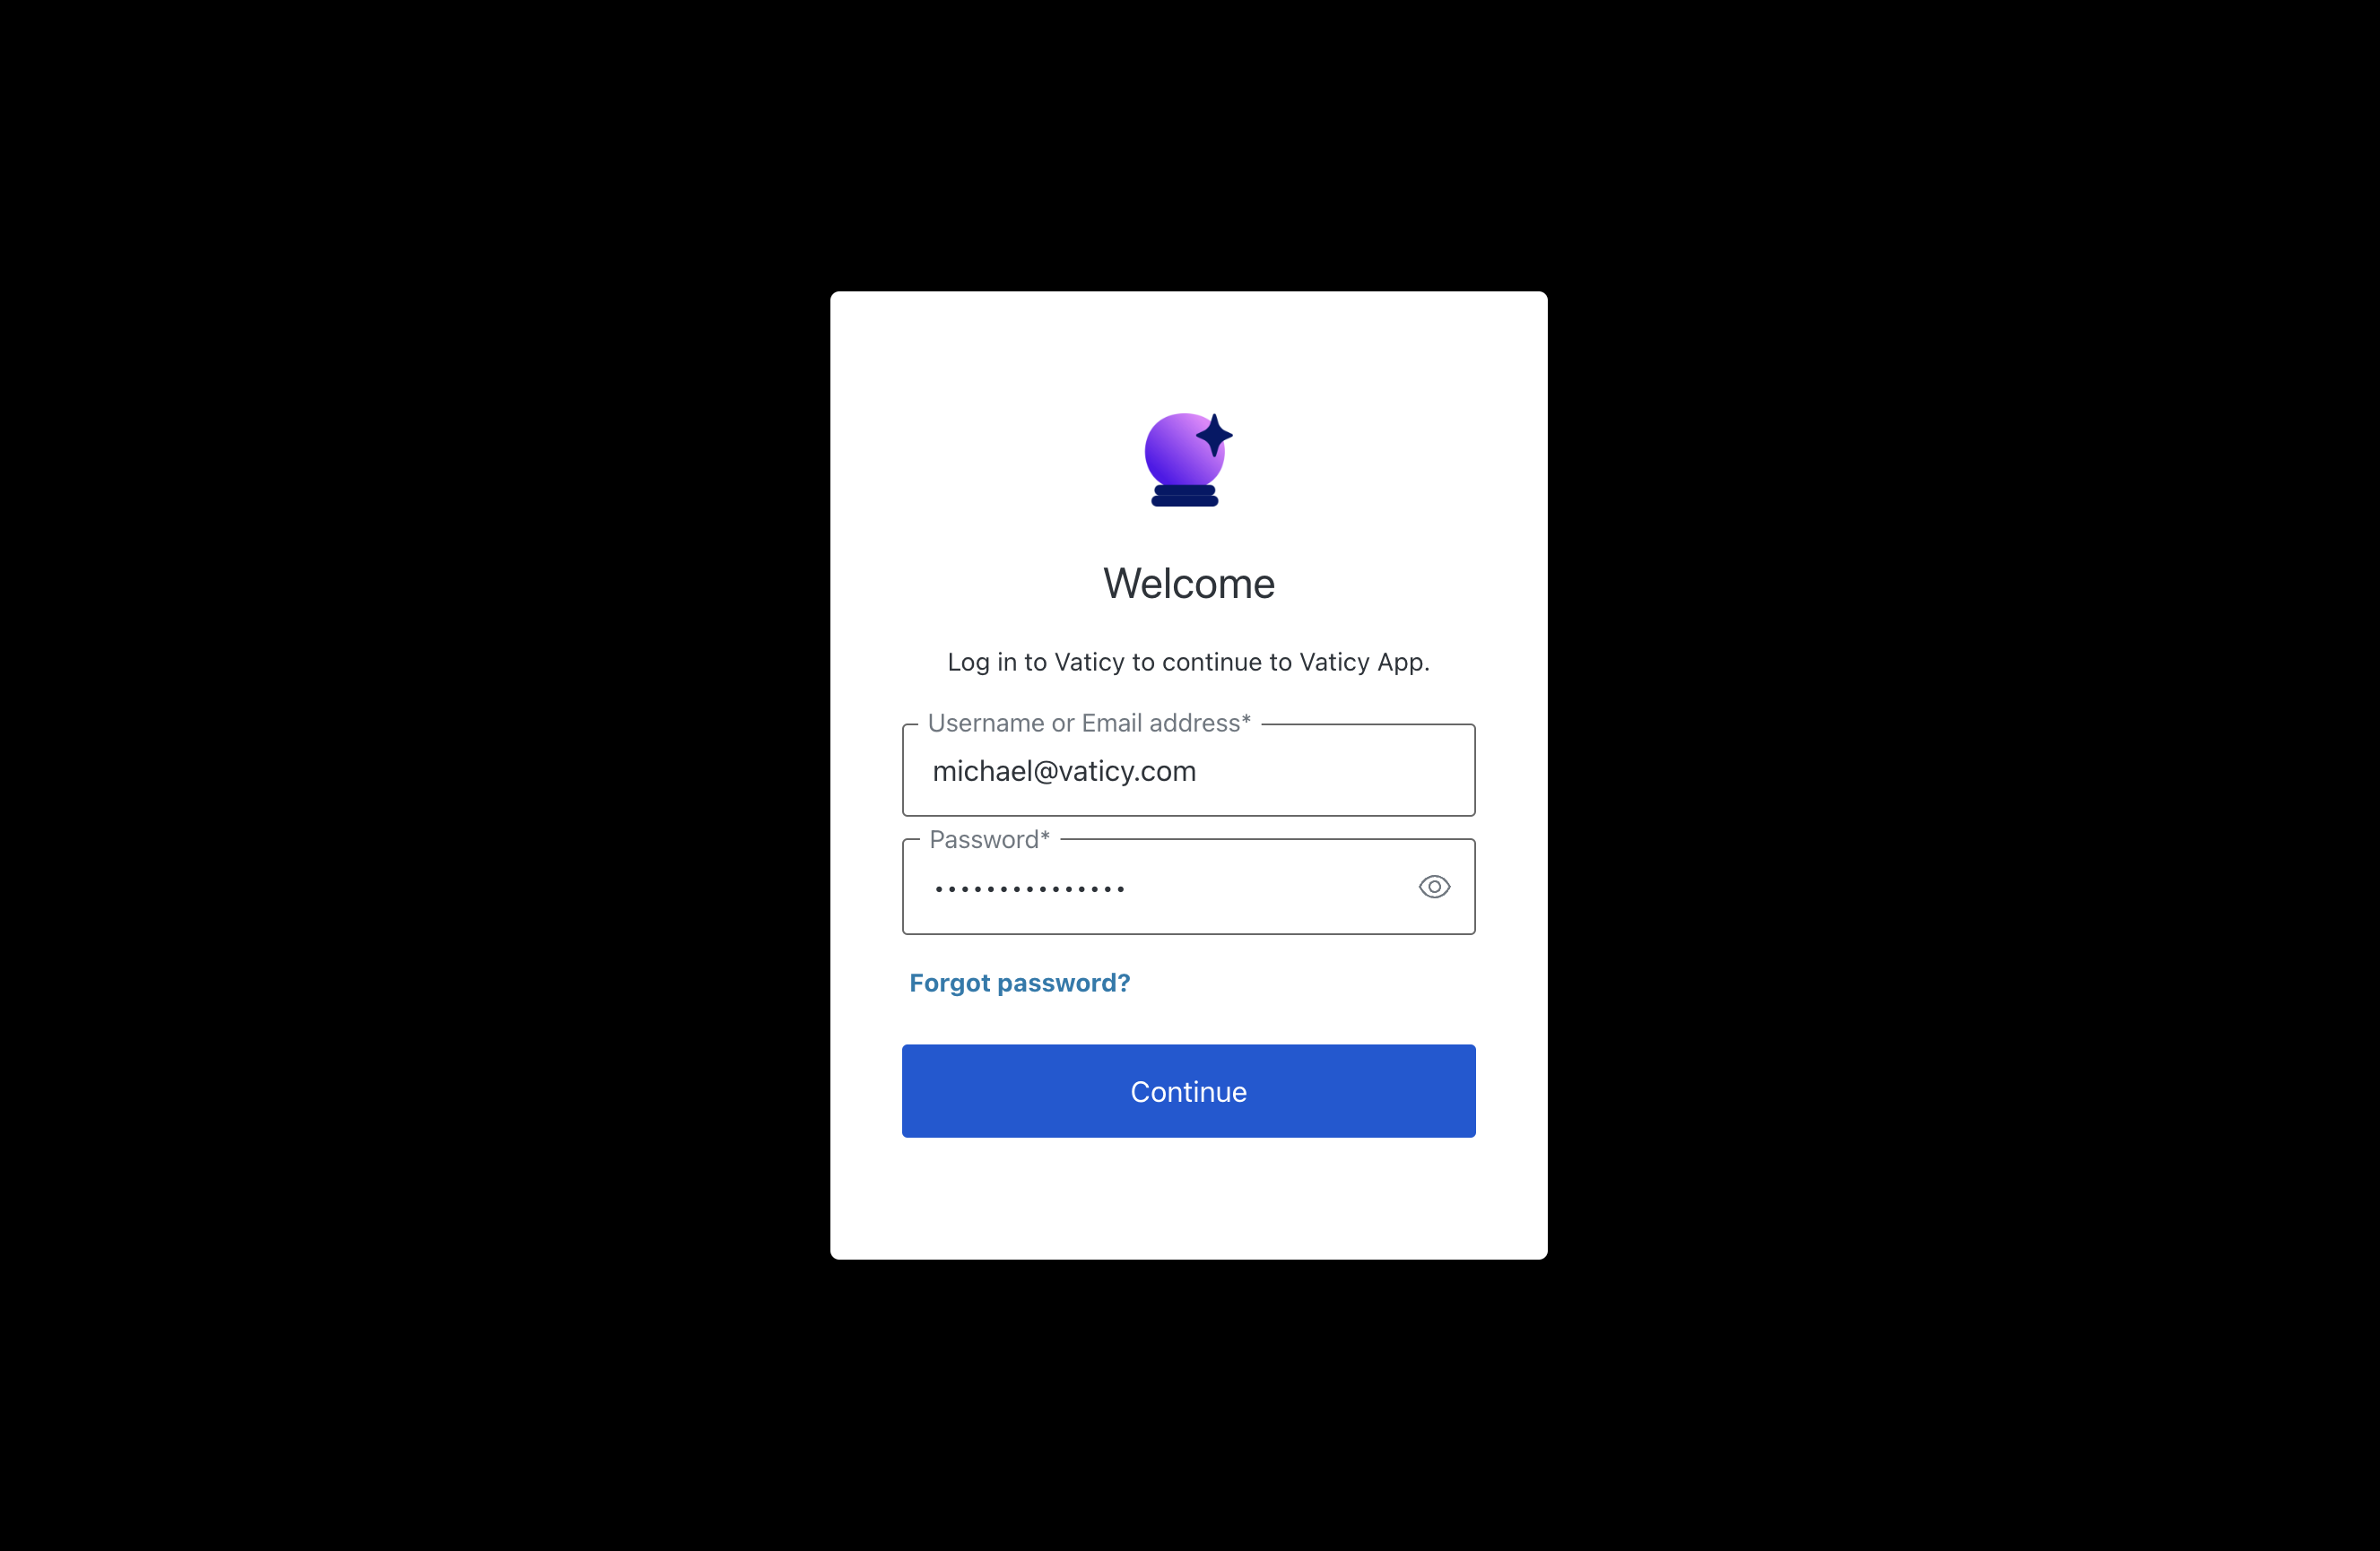The height and width of the screenshot is (1551, 2380).
Task: Focus the Username or Email address field
Action: coord(1188,770)
